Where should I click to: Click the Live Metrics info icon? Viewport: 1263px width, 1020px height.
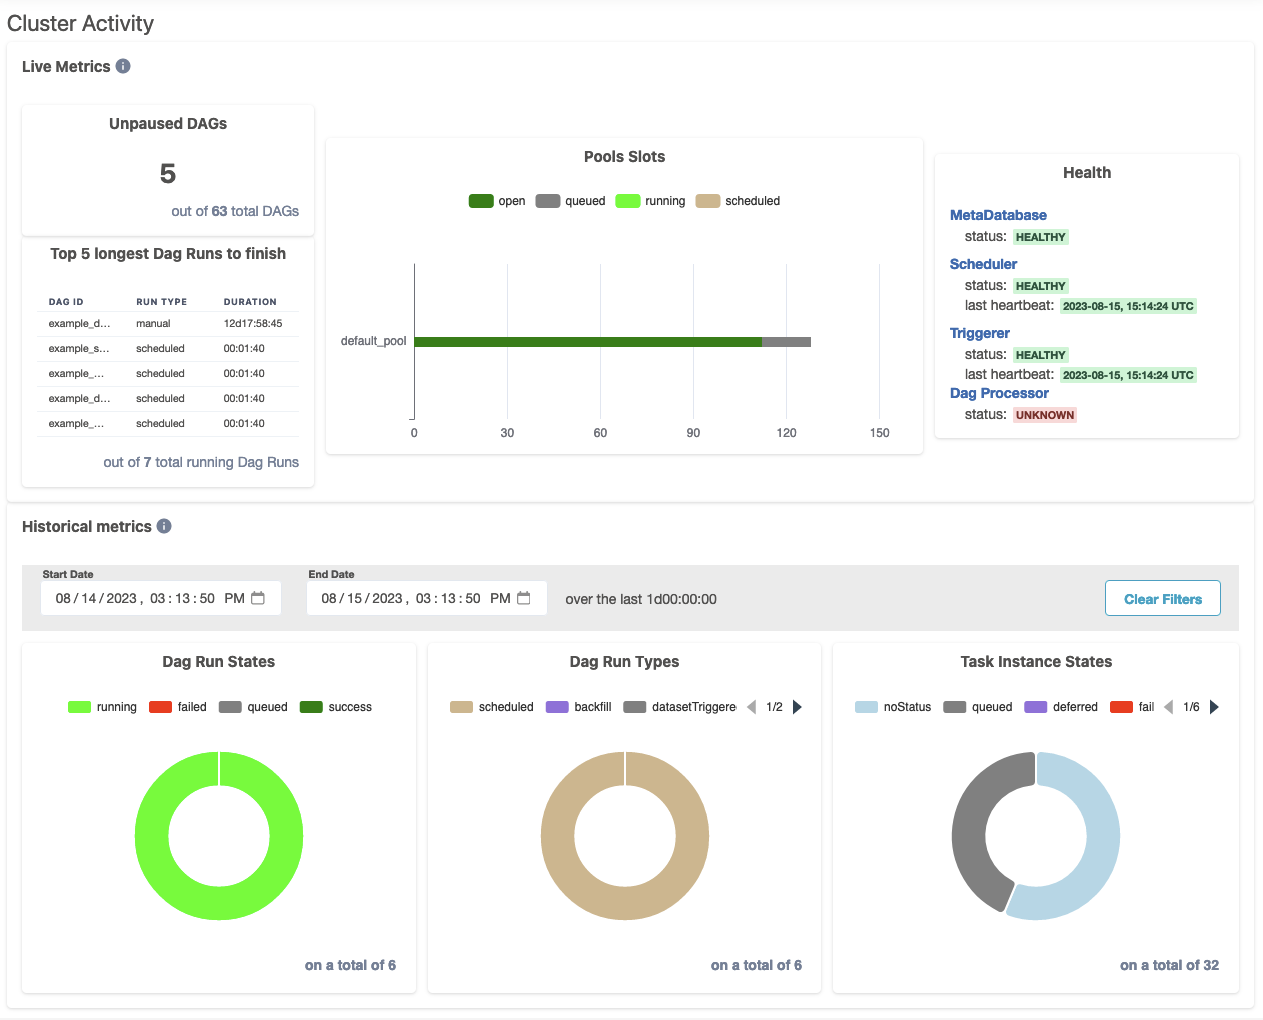coord(123,66)
